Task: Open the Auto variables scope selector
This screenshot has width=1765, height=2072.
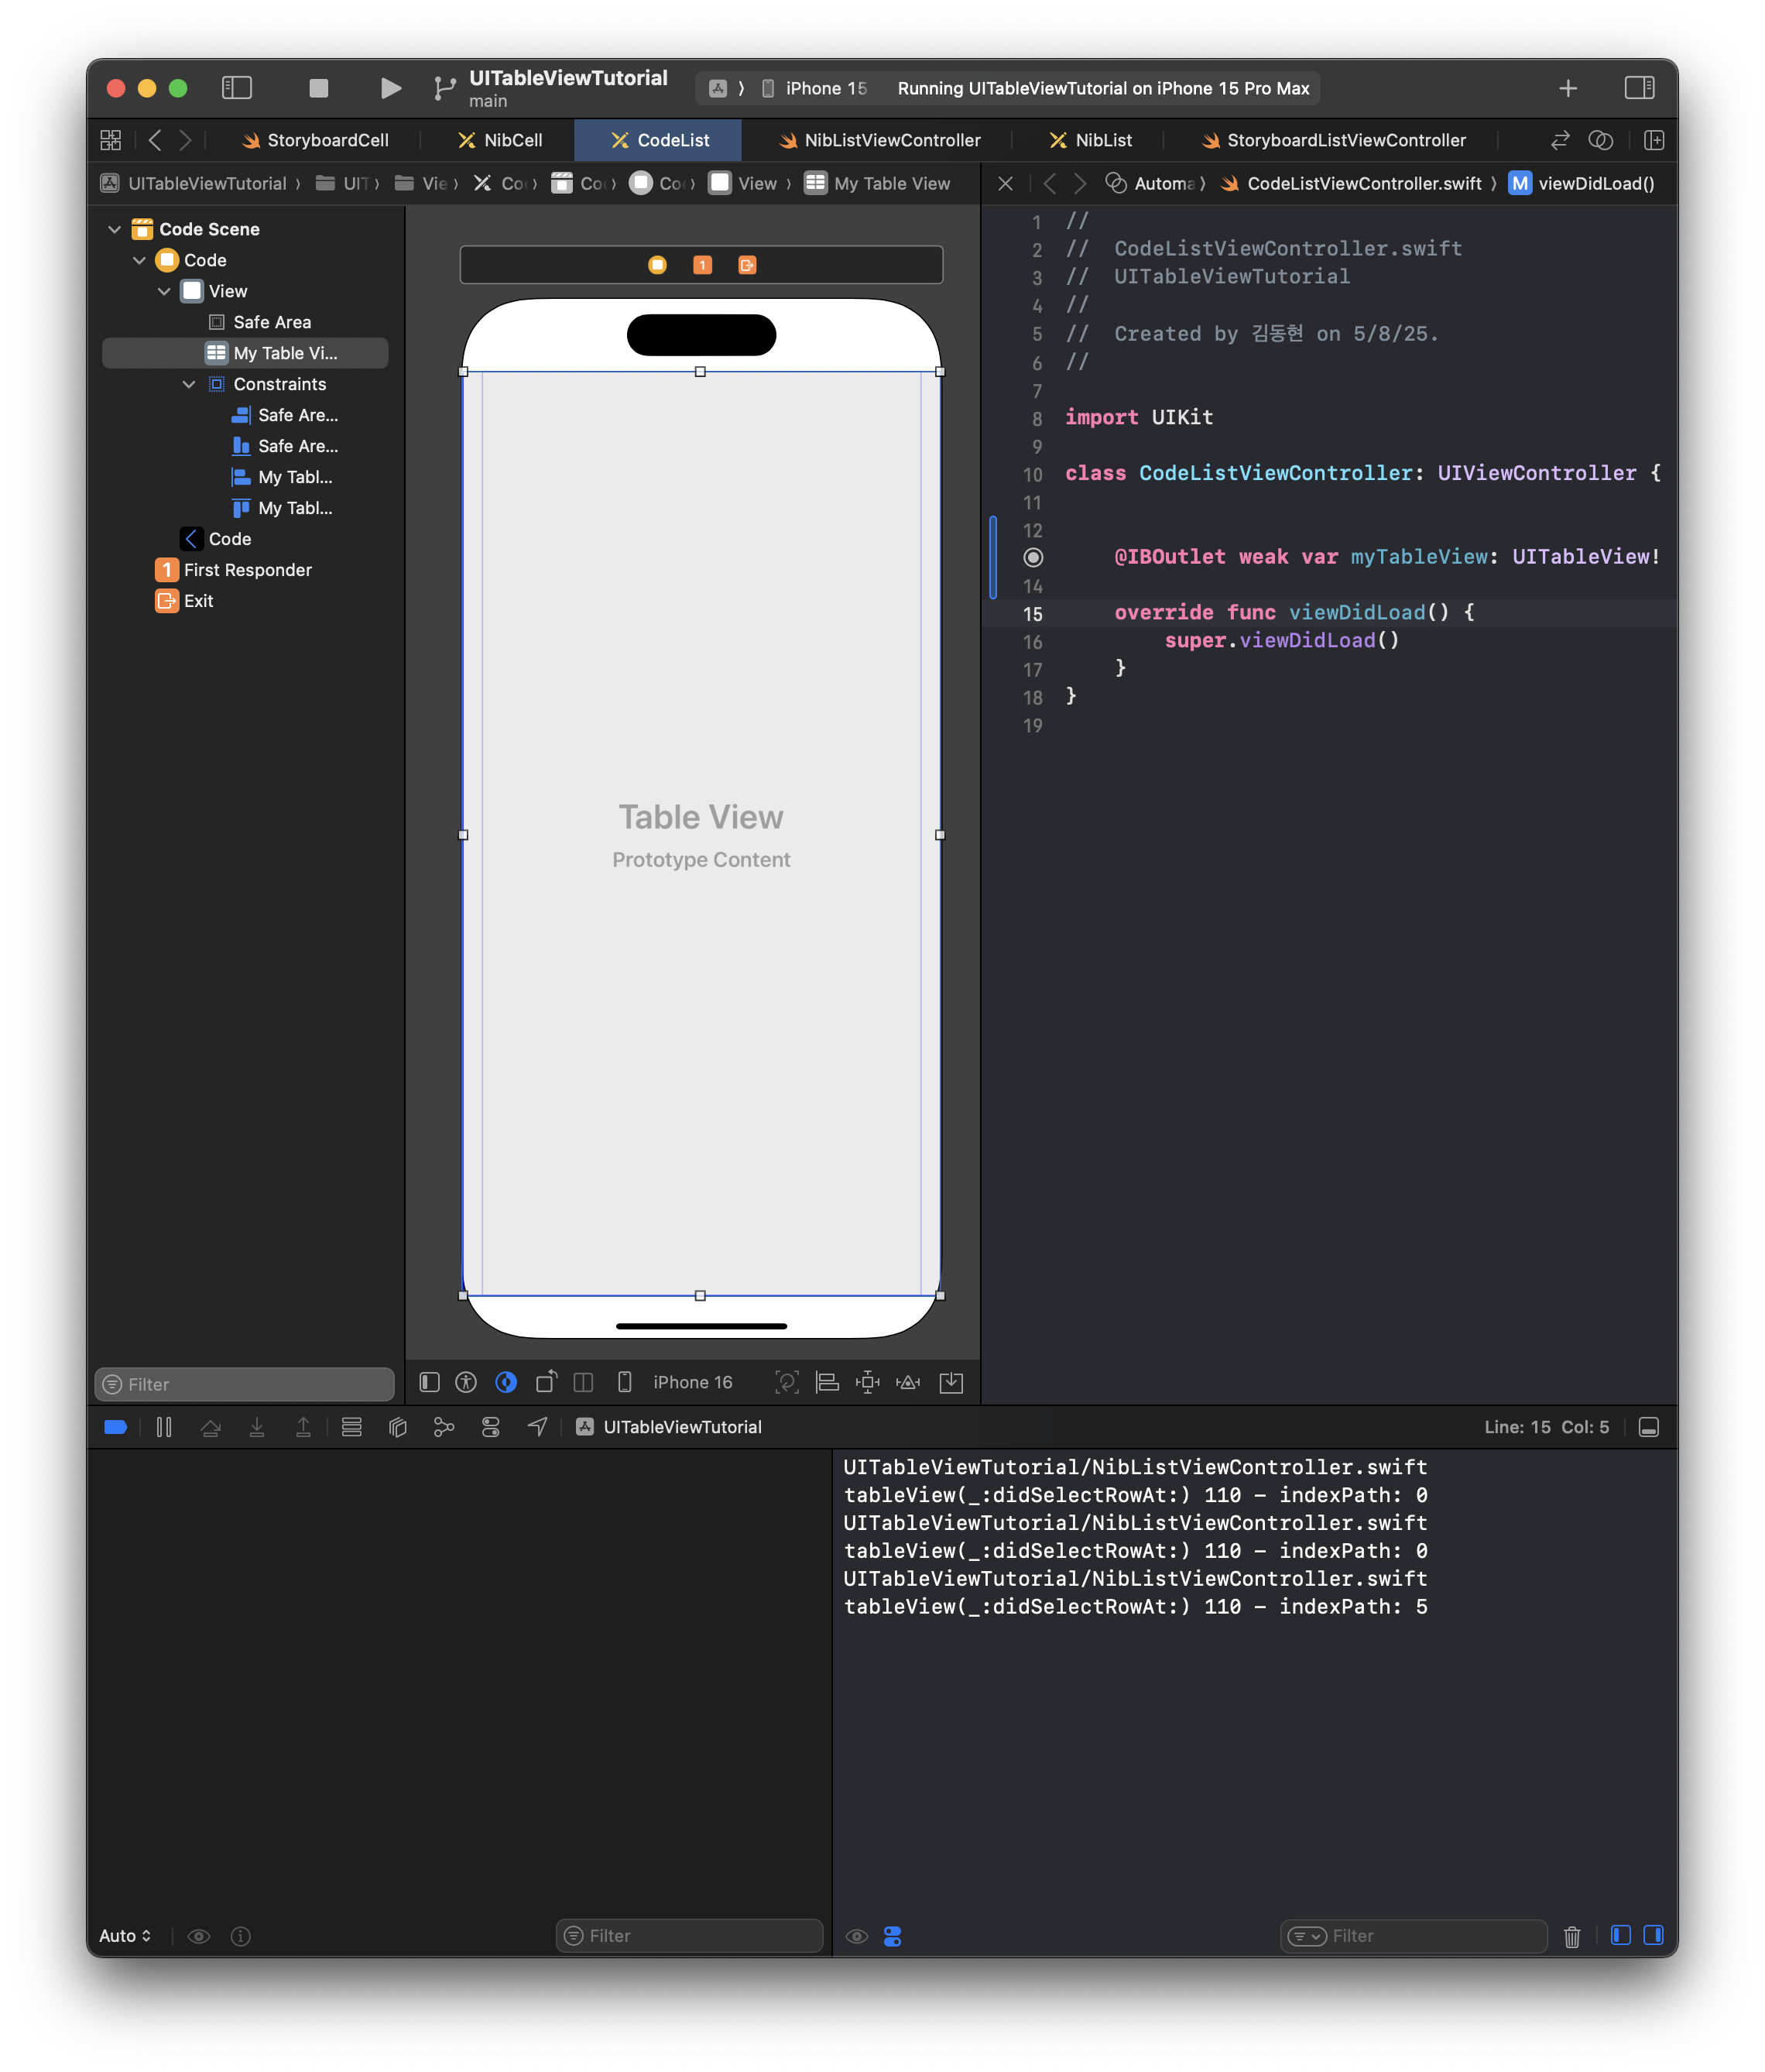Action: (125, 1935)
